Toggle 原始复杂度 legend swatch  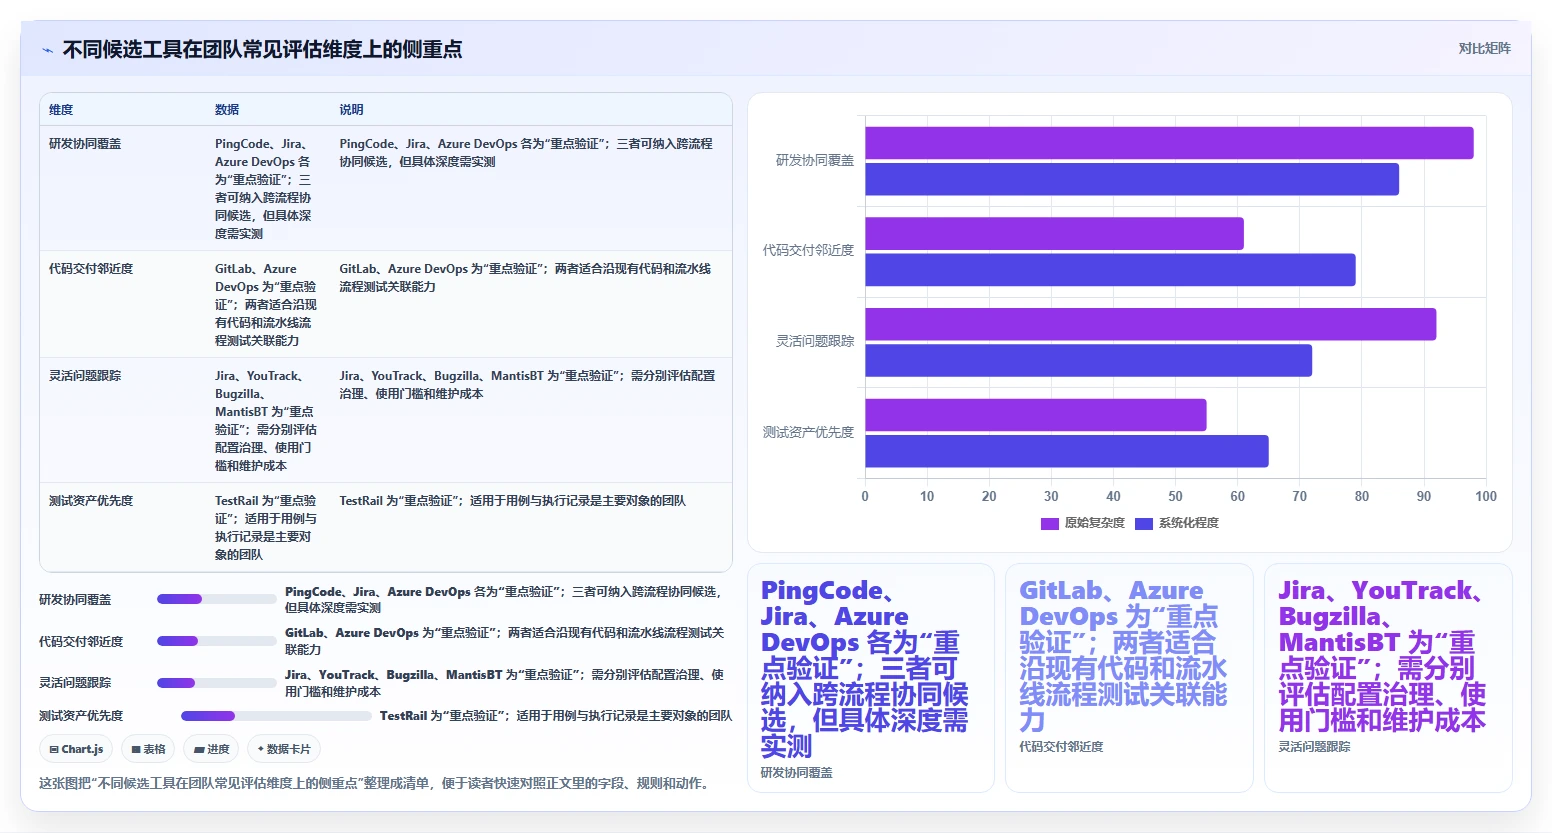point(1049,524)
